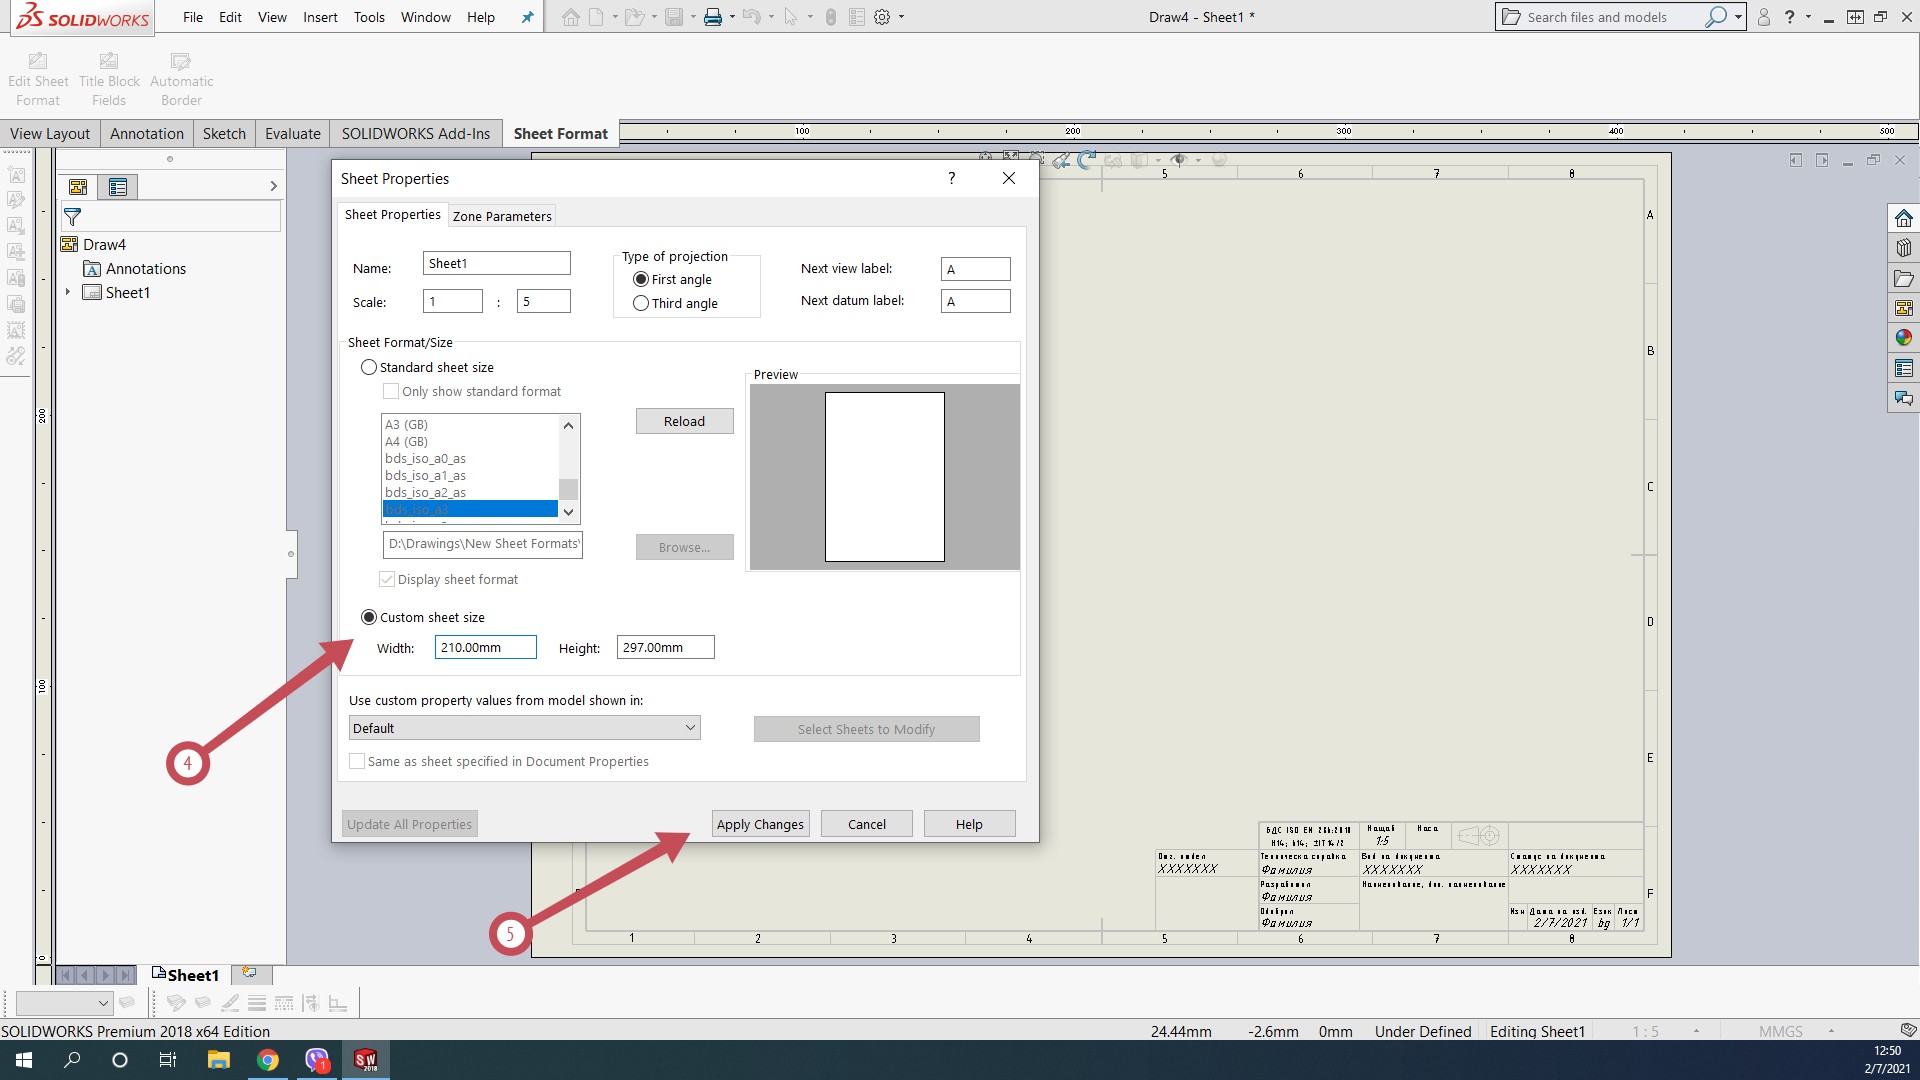The width and height of the screenshot is (1920, 1080).
Task: Open the Options gear dropdown arrow
Action: pyautogui.click(x=901, y=17)
